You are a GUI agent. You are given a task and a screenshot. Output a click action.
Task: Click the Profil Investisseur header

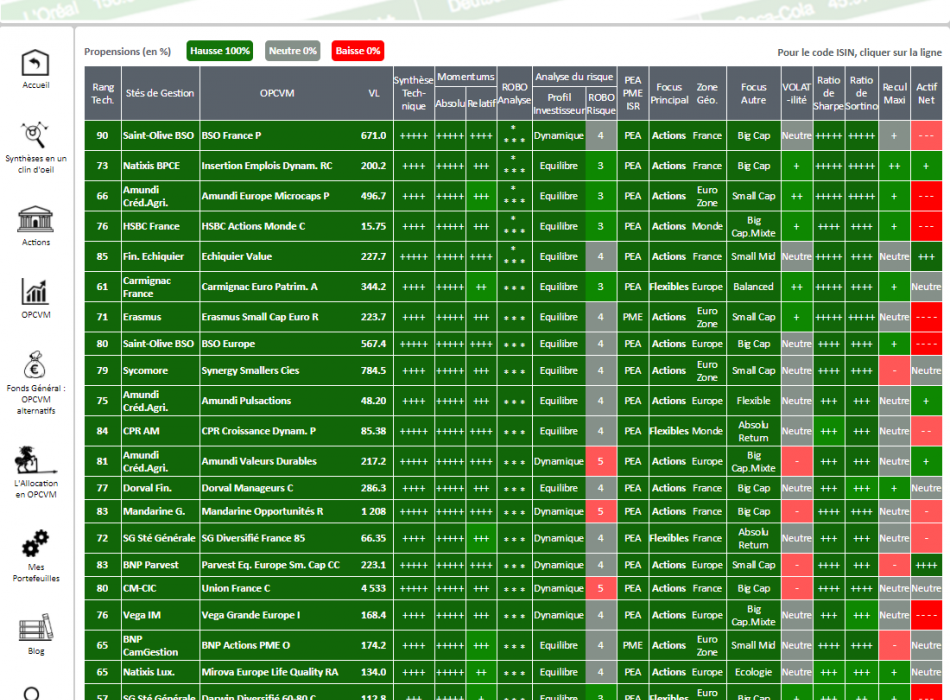[x=559, y=104]
